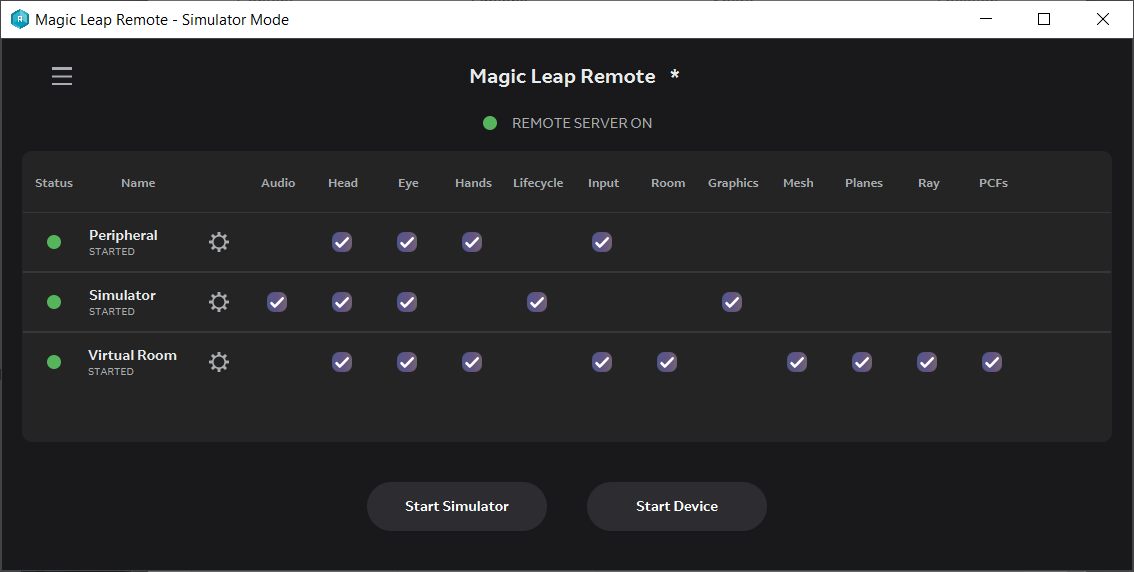Click STARTED under Virtual Room
This screenshot has width=1134, height=572.
click(x=111, y=372)
